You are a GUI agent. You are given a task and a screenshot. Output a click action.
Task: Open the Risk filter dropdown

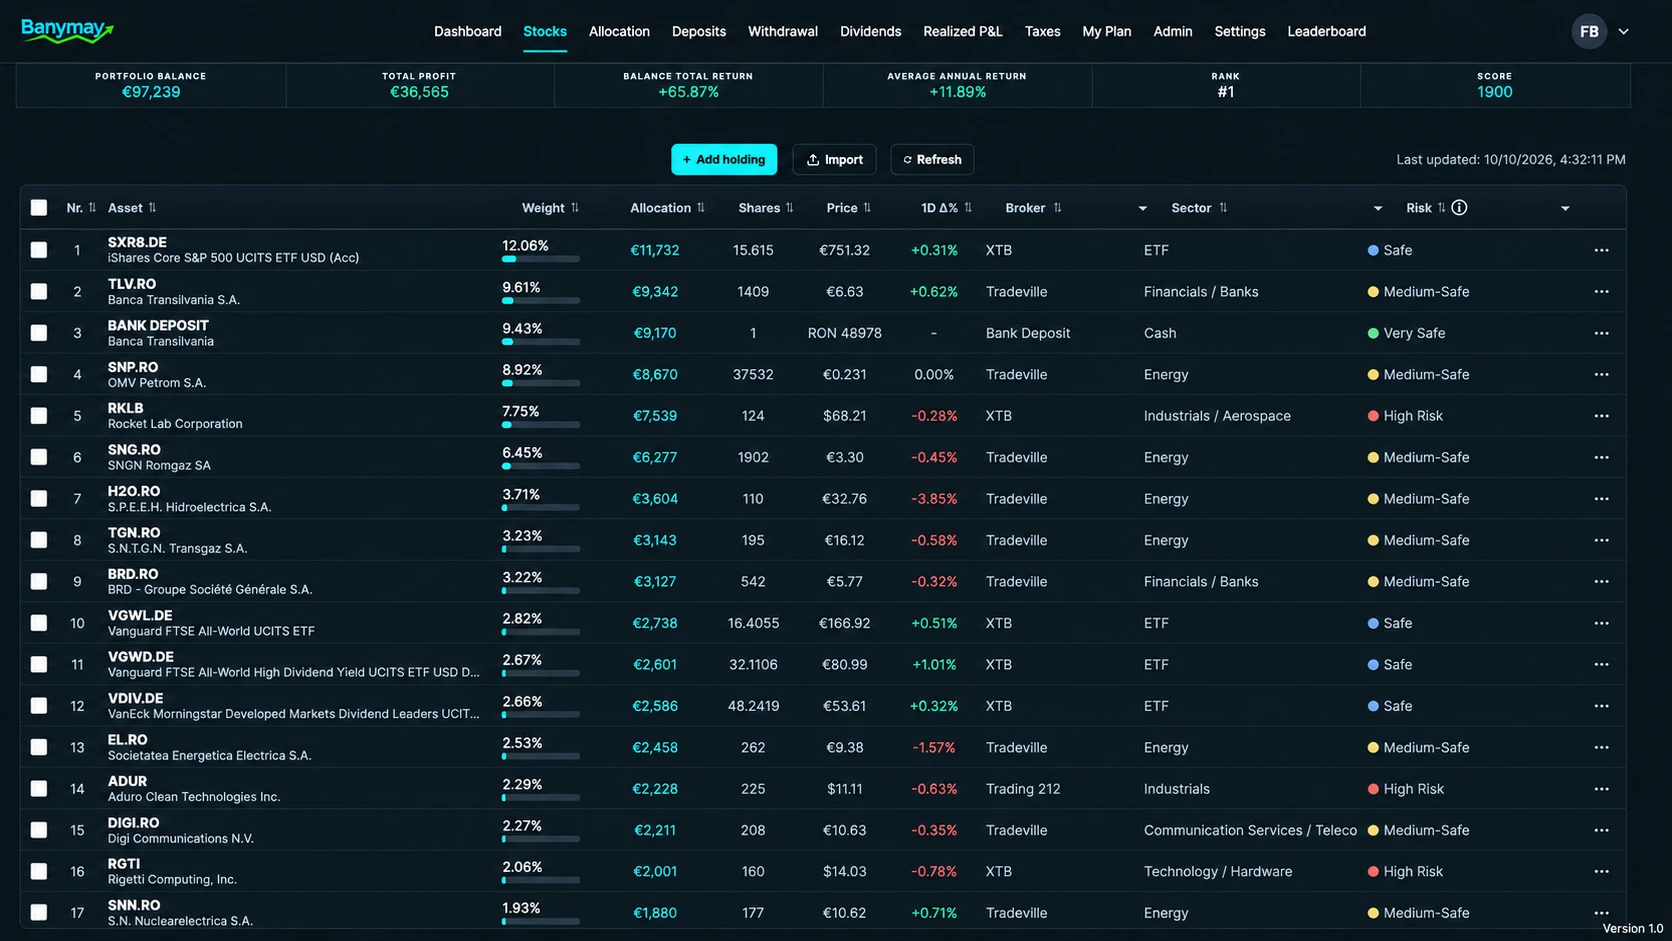coord(1565,208)
